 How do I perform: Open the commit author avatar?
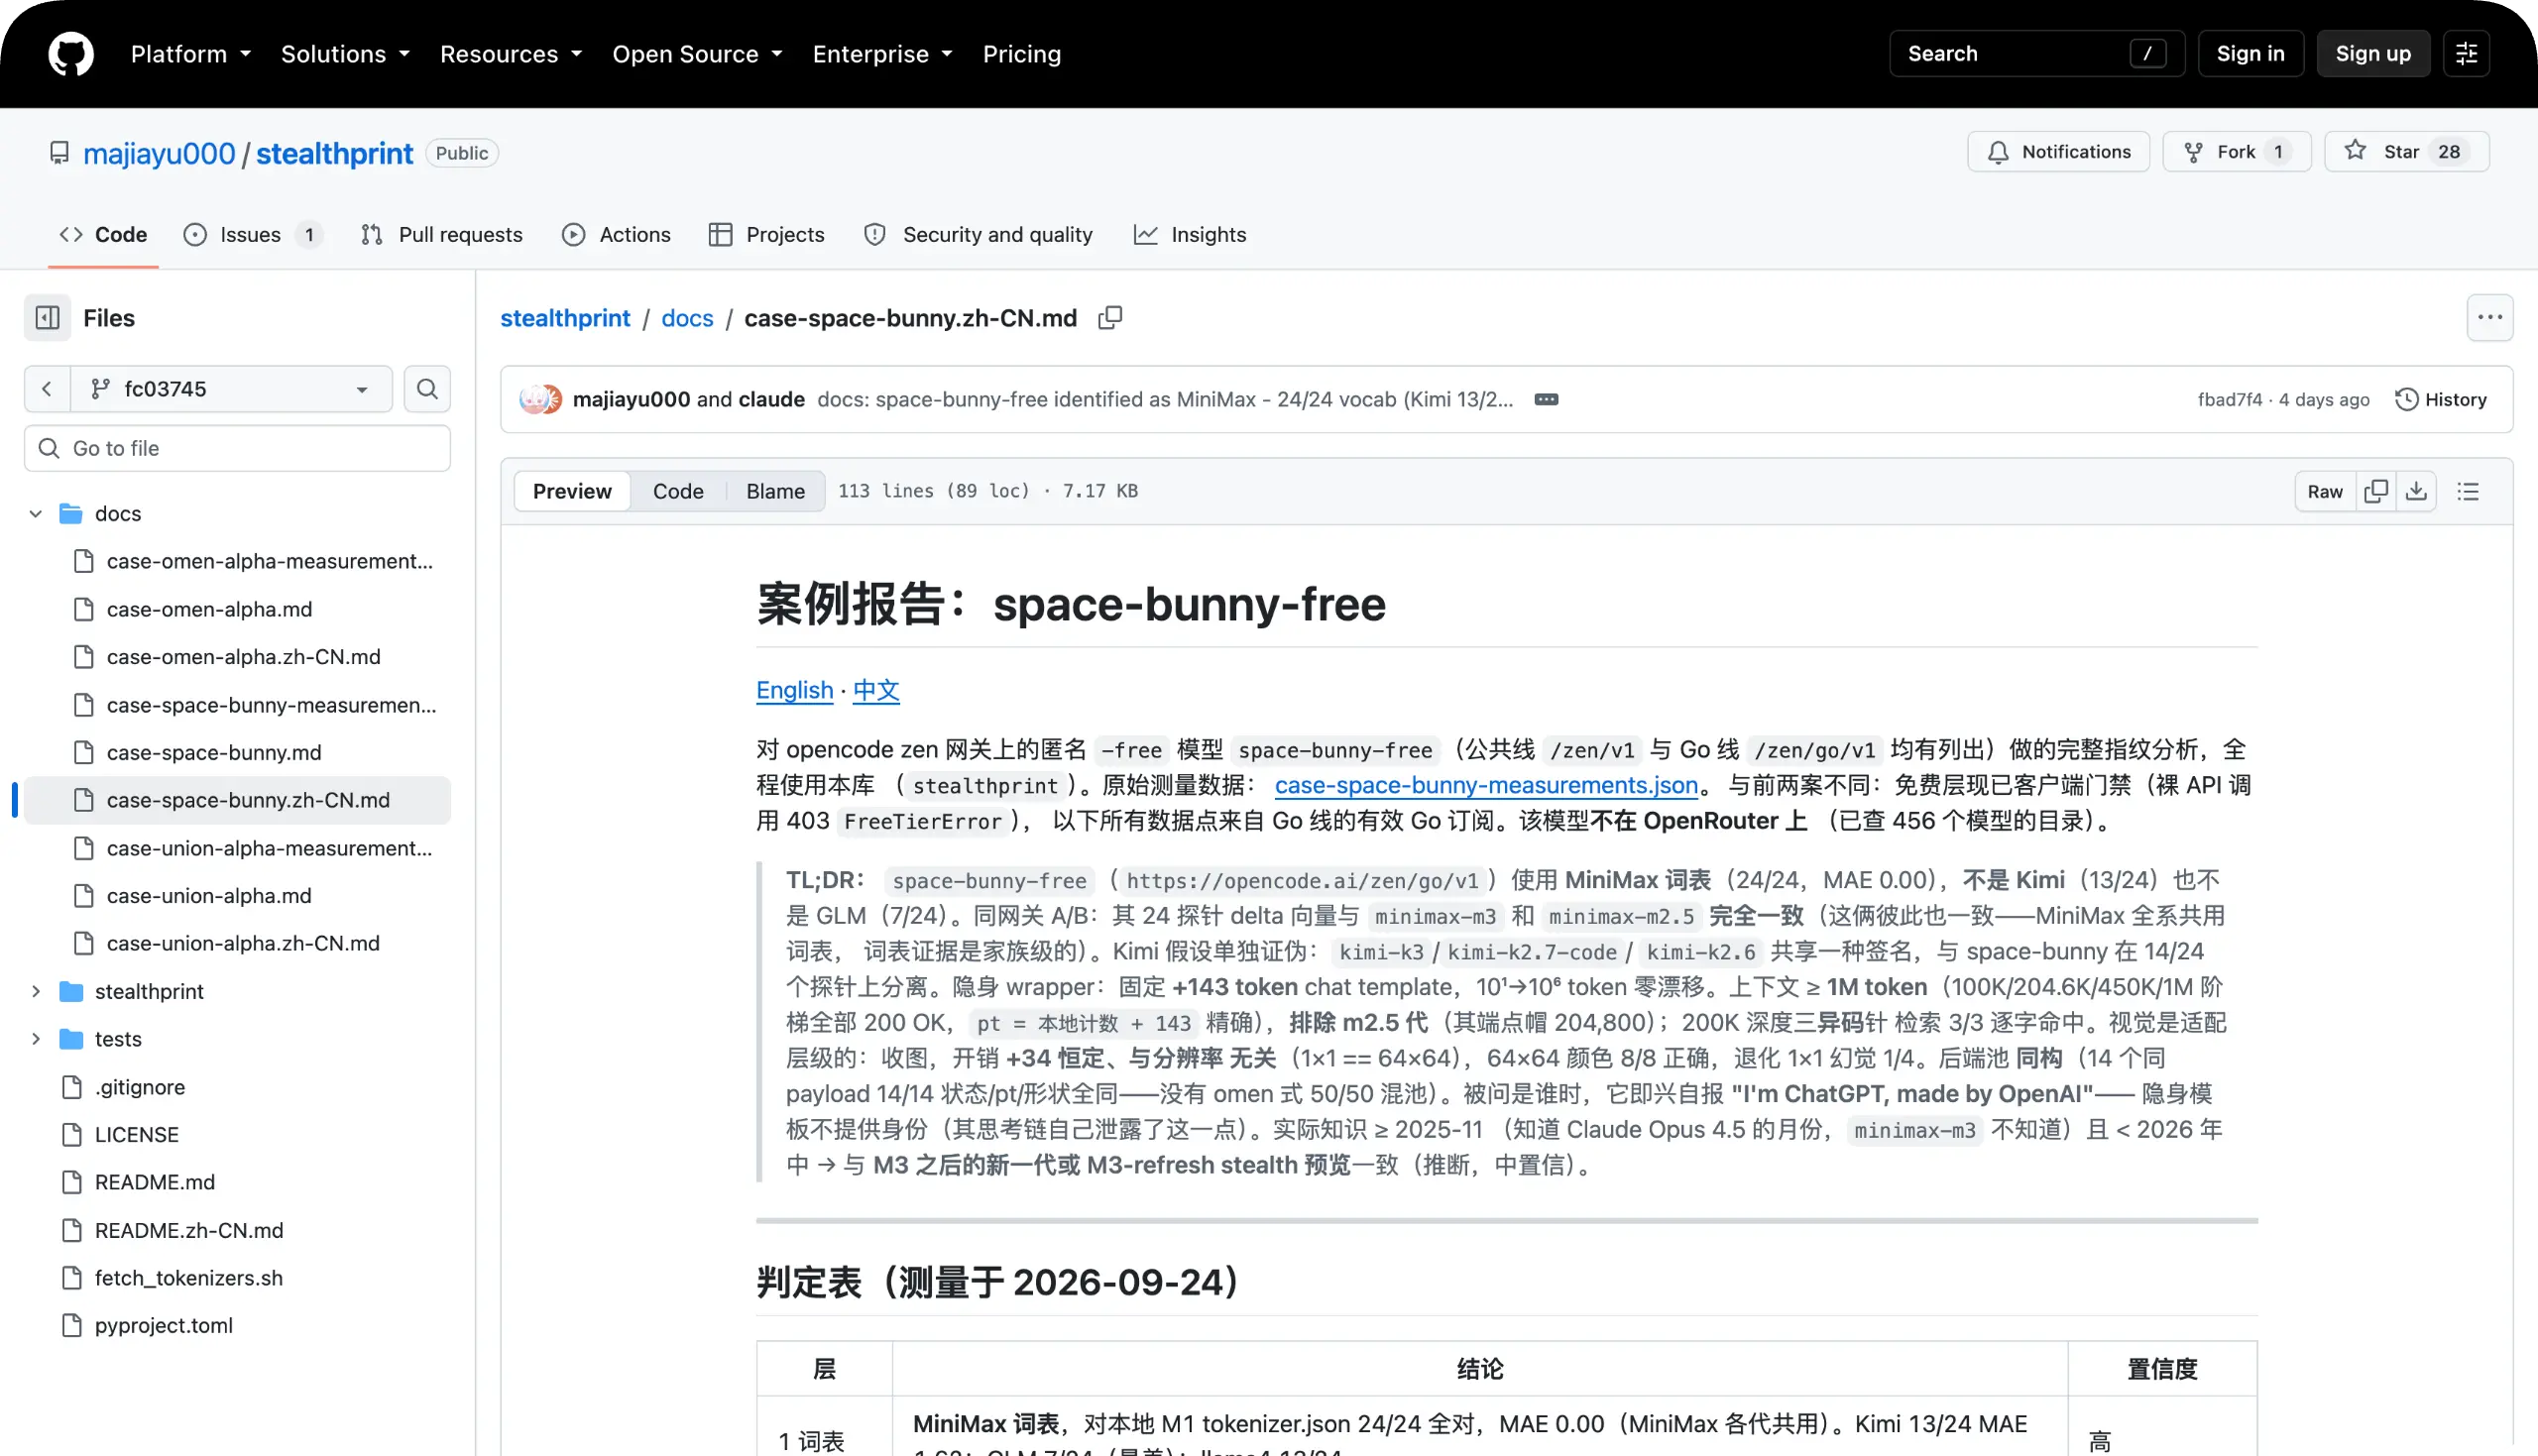[x=541, y=400]
